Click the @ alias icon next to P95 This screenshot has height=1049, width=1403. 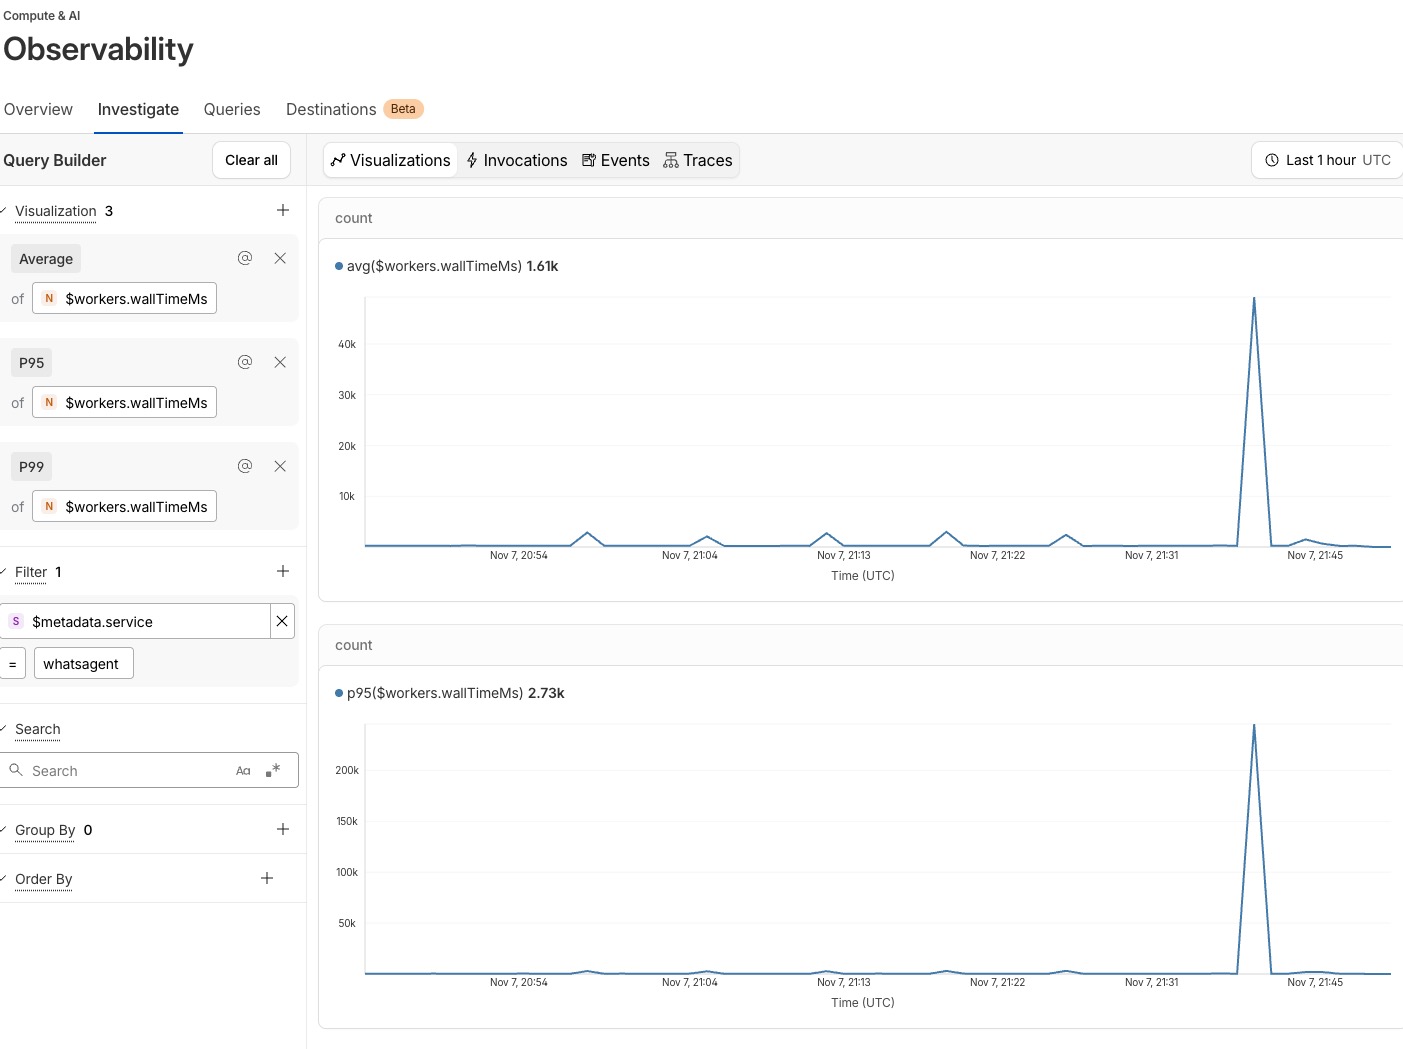(245, 362)
